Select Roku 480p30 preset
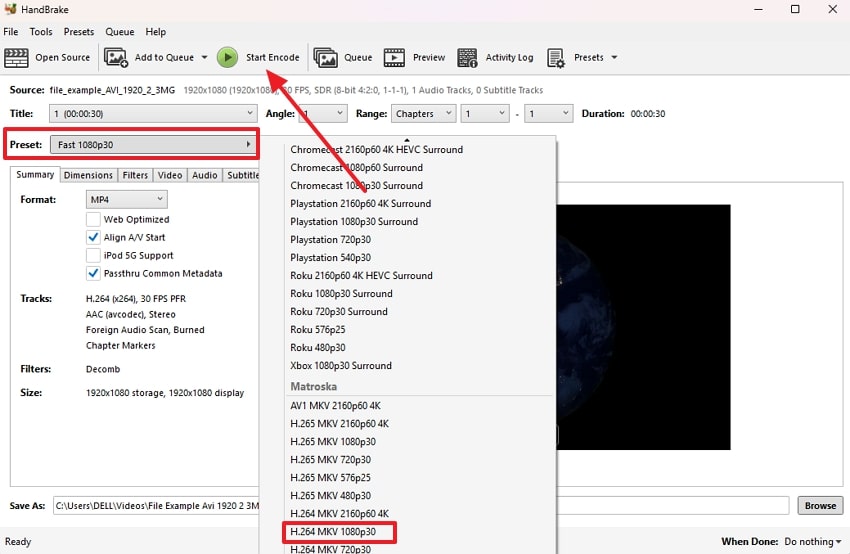This screenshot has height=554, width=850. (x=318, y=347)
